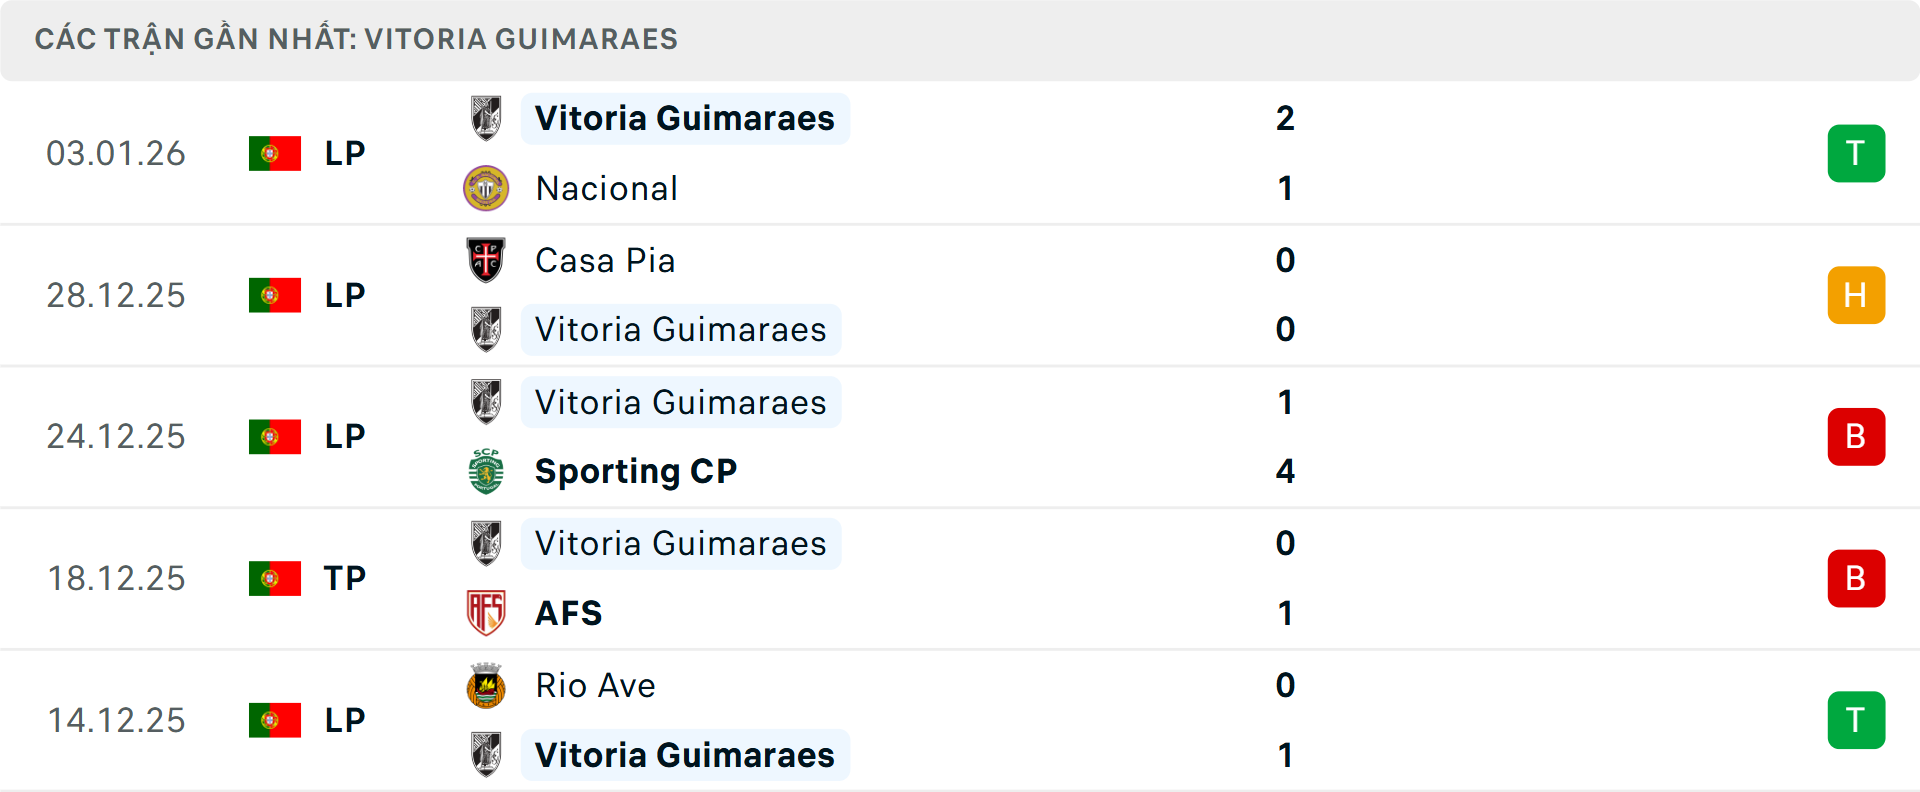Select the AFS club badge icon
This screenshot has height=792, width=1920.
pyautogui.click(x=487, y=613)
